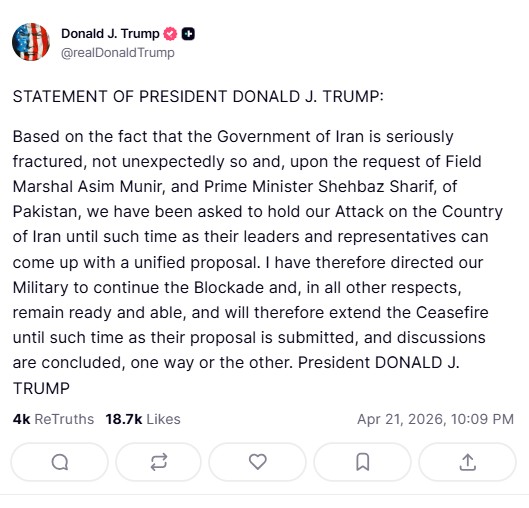Click the STATEMENT OF PRESIDENT heading line
Viewport: 529px width, 508px height.
[x=198, y=96]
